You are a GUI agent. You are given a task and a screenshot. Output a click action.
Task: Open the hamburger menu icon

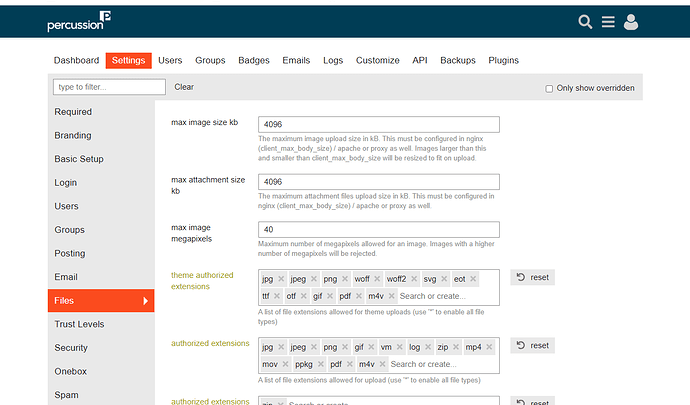608,22
